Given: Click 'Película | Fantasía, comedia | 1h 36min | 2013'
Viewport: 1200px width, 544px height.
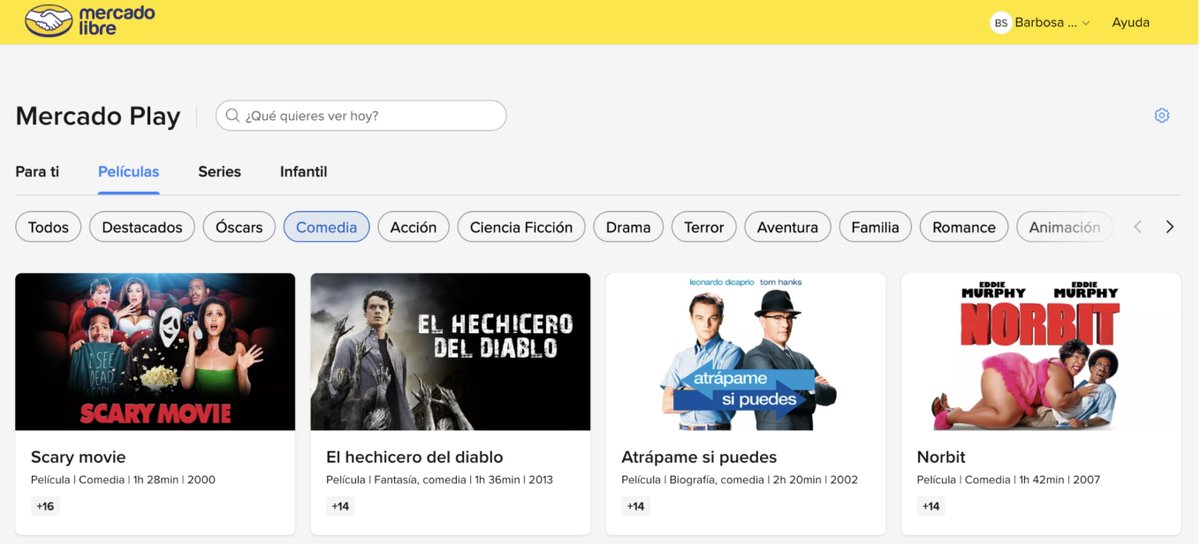Looking at the screenshot, I should [x=439, y=480].
